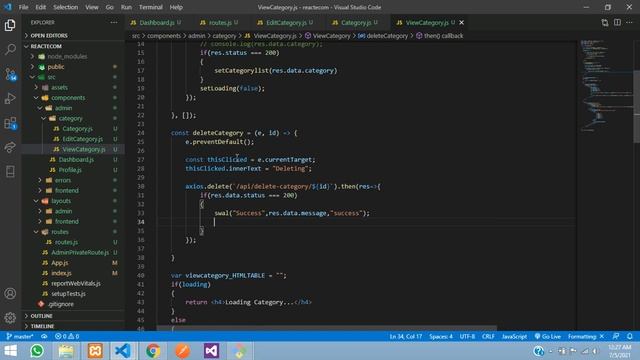Change line ending via CRLF indicator

point(488,336)
